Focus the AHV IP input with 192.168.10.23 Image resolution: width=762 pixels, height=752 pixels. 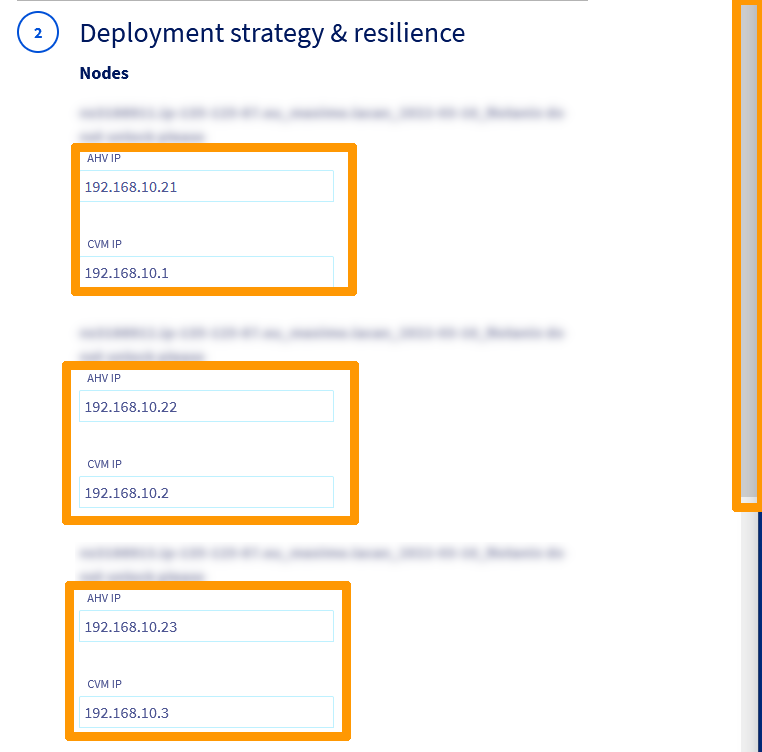tap(206, 627)
